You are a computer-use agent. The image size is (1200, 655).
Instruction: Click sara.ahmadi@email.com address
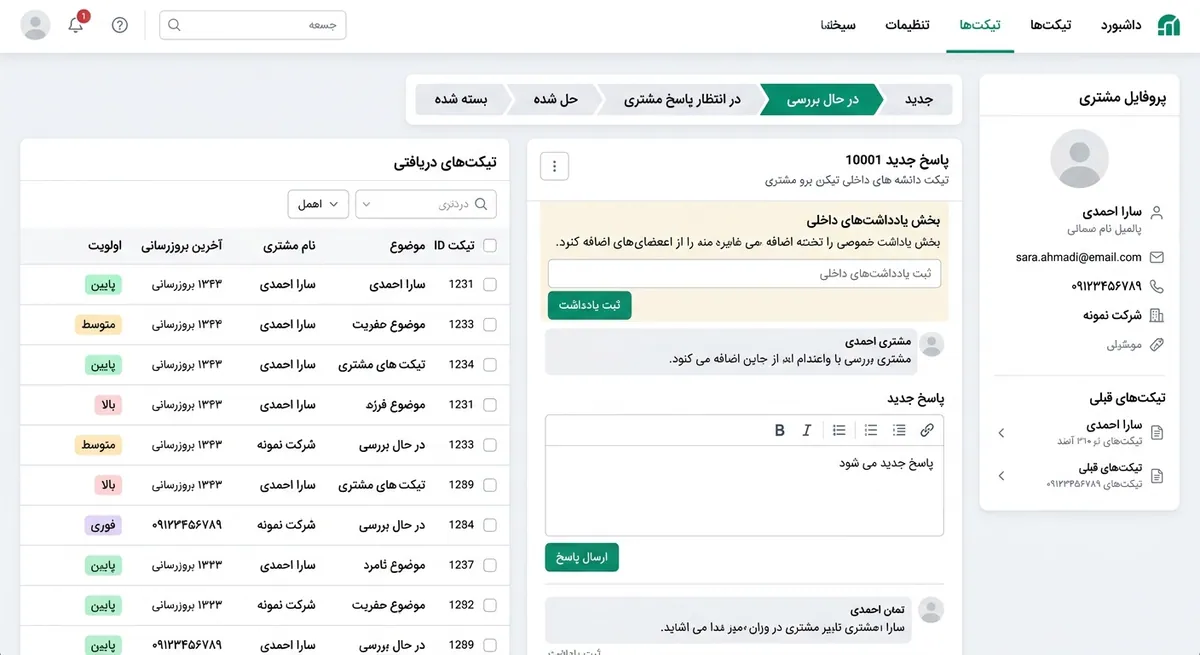tap(1078, 257)
